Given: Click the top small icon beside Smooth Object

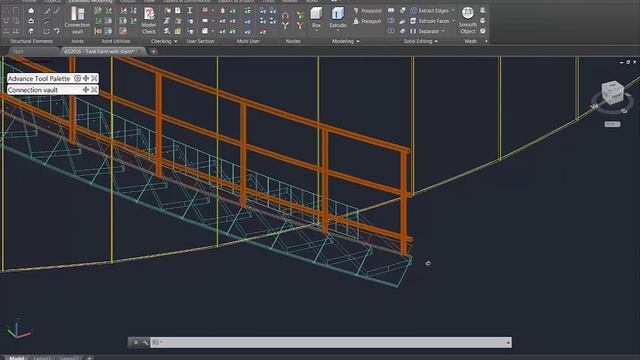Looking at the screenshot, I should point(483,11).
